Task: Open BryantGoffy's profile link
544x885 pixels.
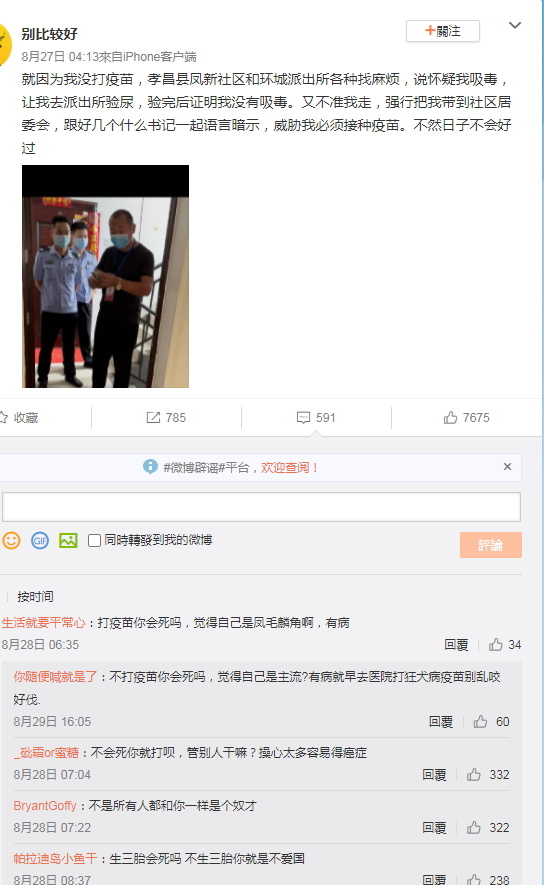Action: click(45, 805)
